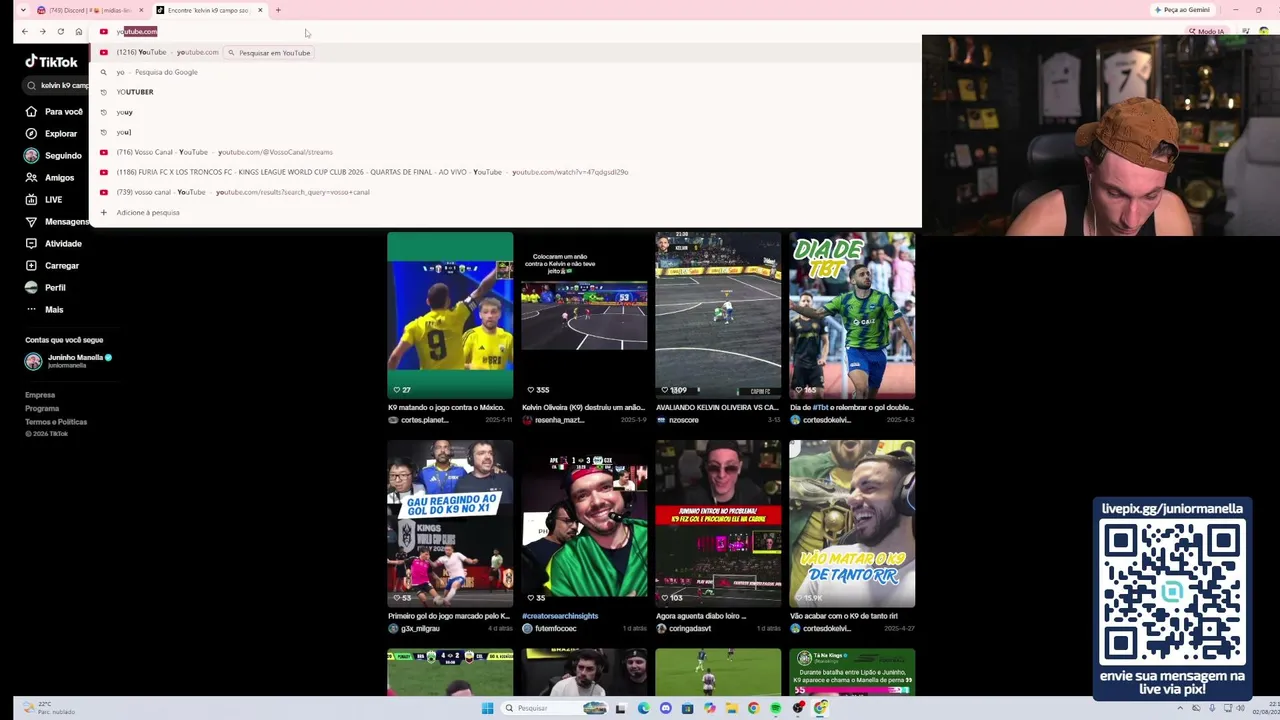Open the LIVE icon in sidebar

tap(31, 199)
